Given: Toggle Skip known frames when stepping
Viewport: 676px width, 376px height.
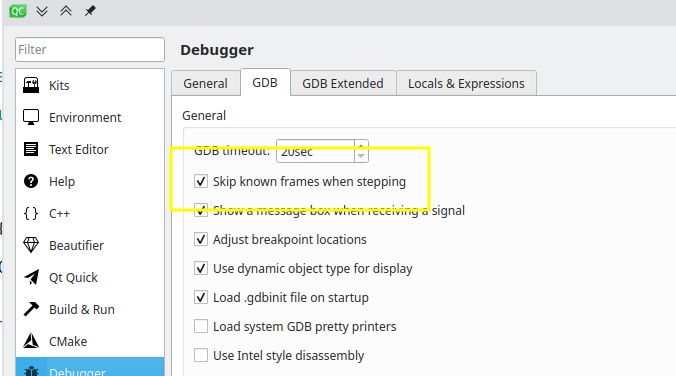Looking at the screenshot, I should pos(201,181).
